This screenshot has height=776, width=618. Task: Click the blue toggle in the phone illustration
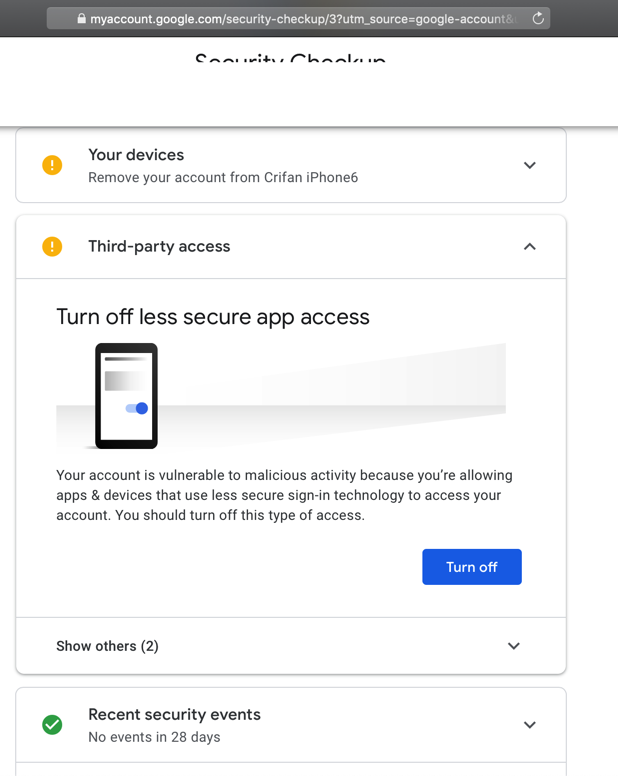[x=138, y=408]
